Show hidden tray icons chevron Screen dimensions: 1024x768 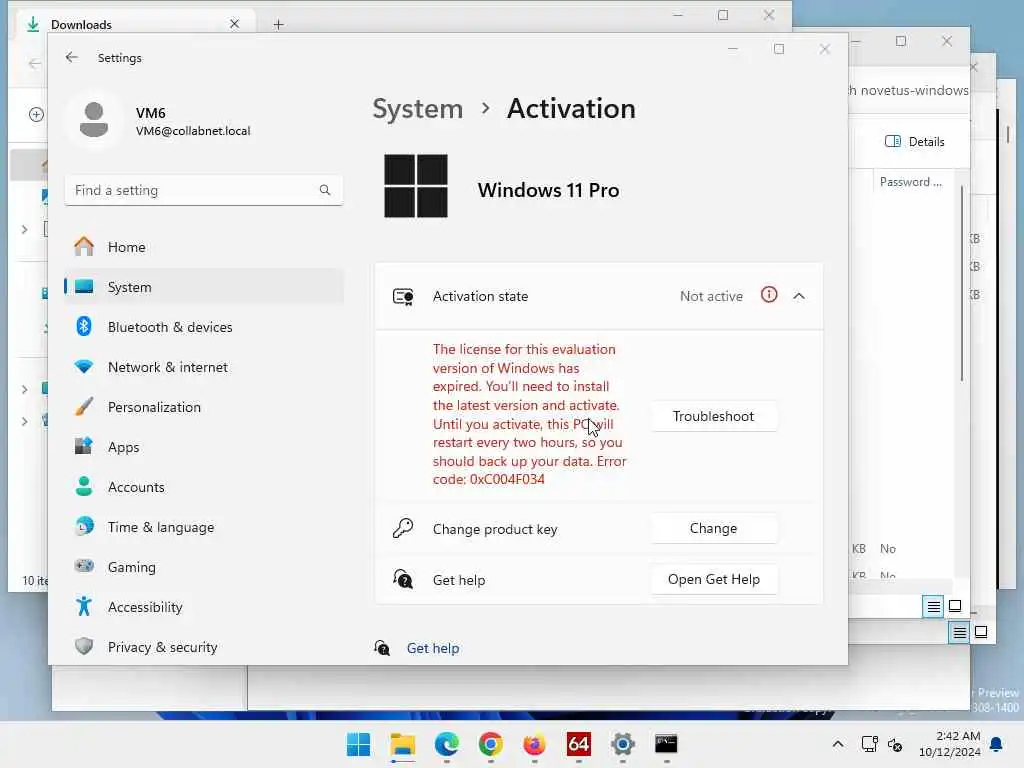click(x=838, y=744)
